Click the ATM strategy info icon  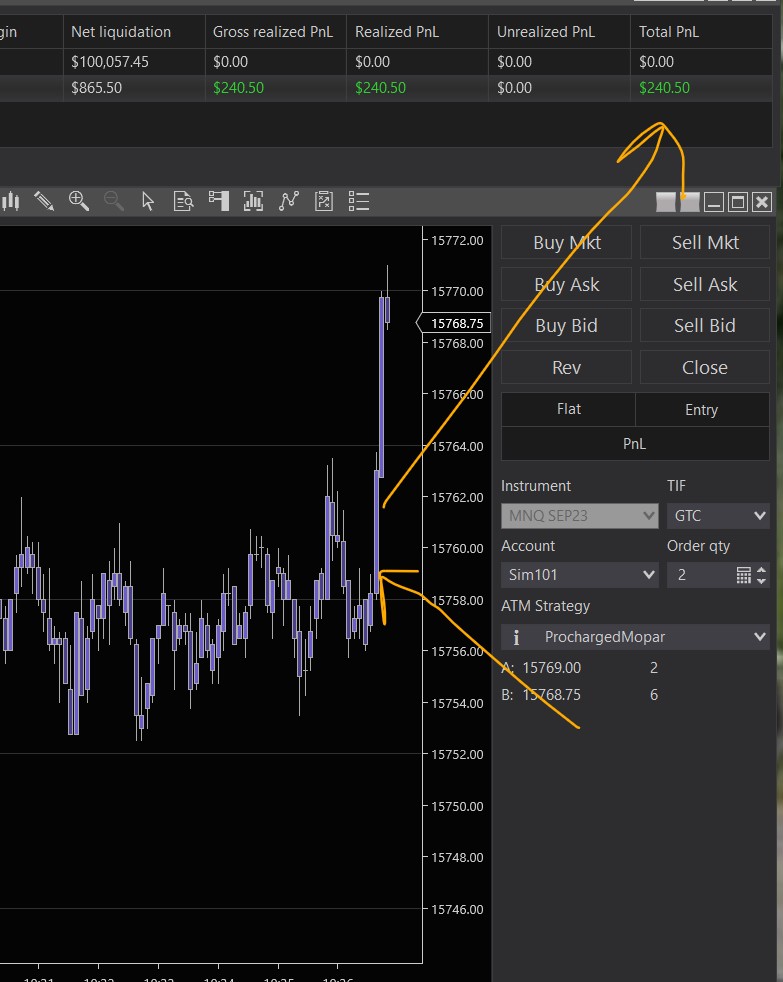pos(516,637)
